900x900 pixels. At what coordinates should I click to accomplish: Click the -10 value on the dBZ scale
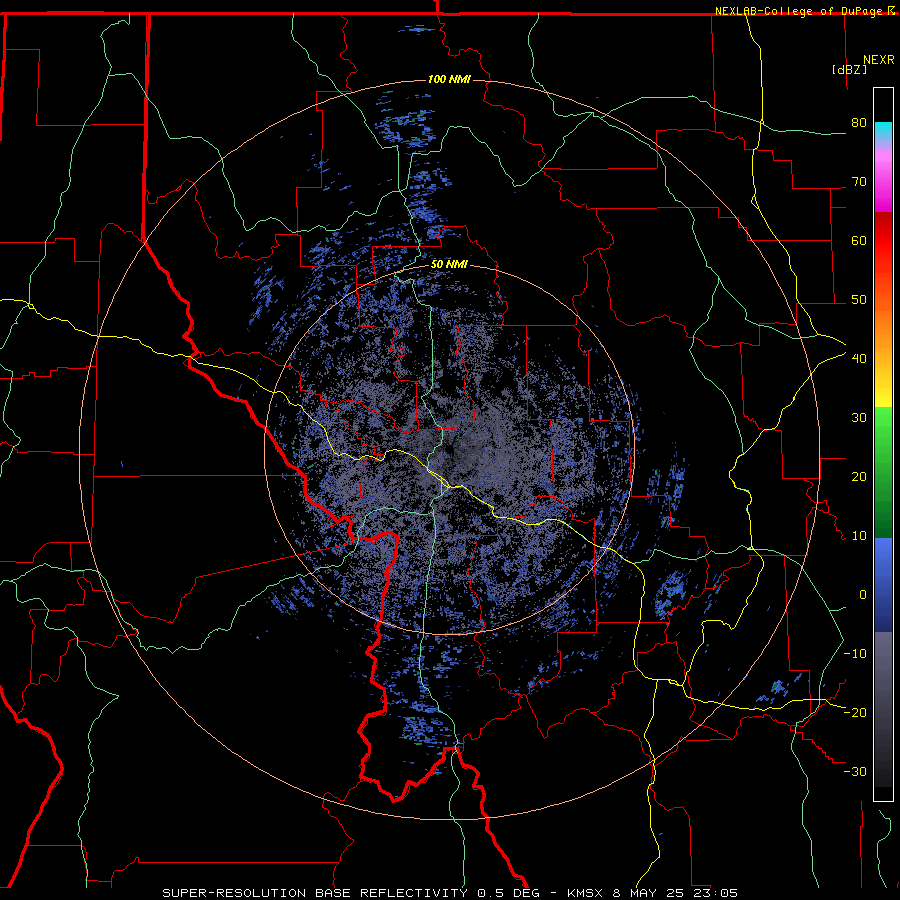pyautogui.click(x=855, y=653)
